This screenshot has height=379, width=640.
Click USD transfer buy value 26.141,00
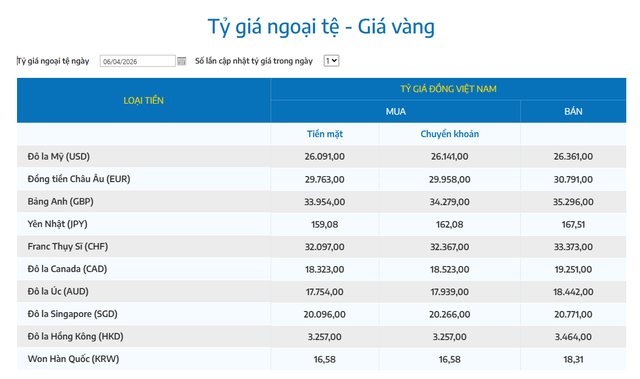click(x=449, y=157)
